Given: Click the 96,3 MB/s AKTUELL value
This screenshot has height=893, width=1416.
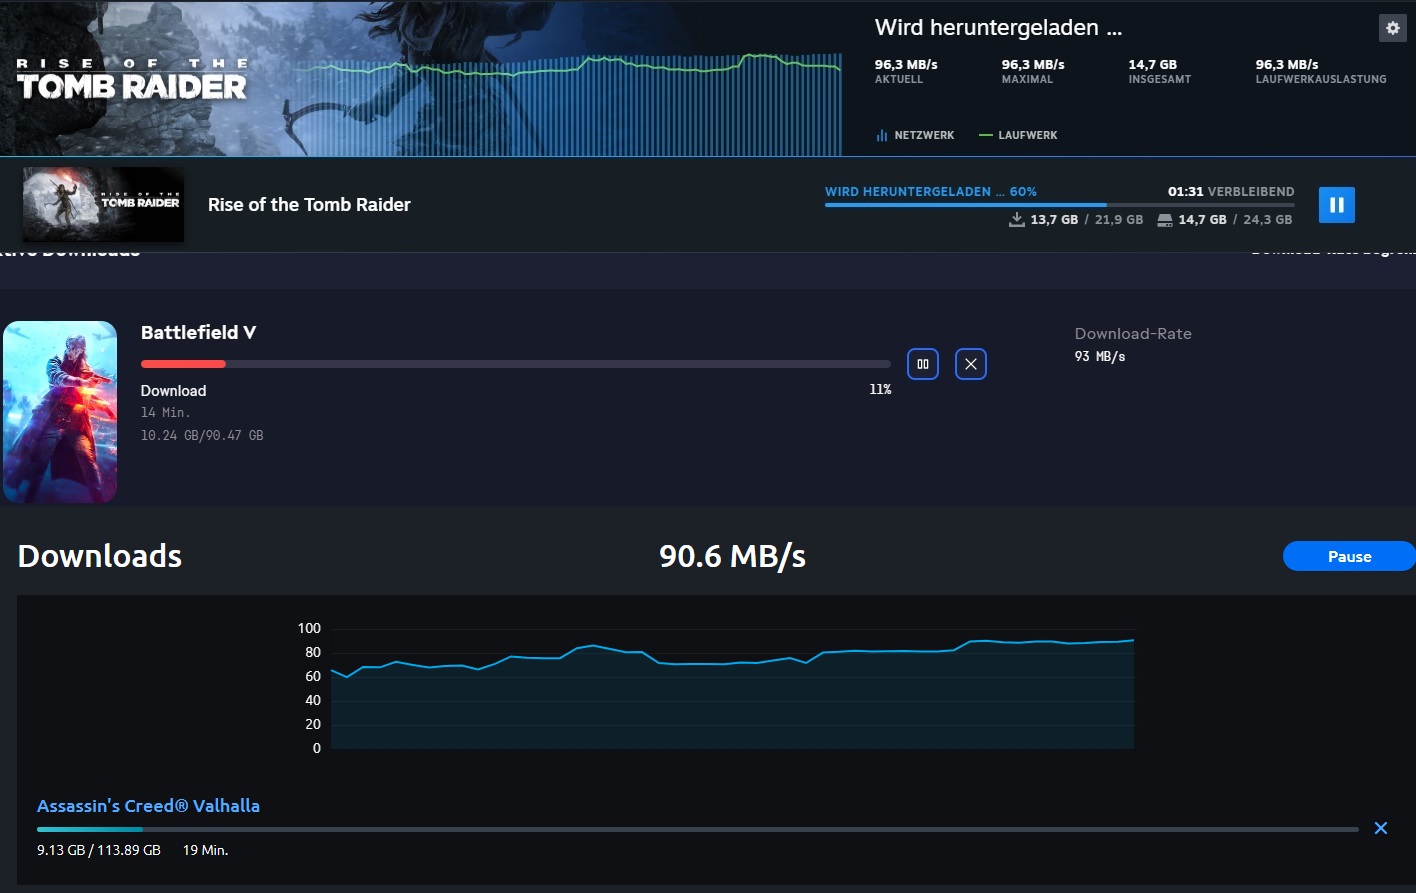Looking at the screenshot, I should [906, 64].
